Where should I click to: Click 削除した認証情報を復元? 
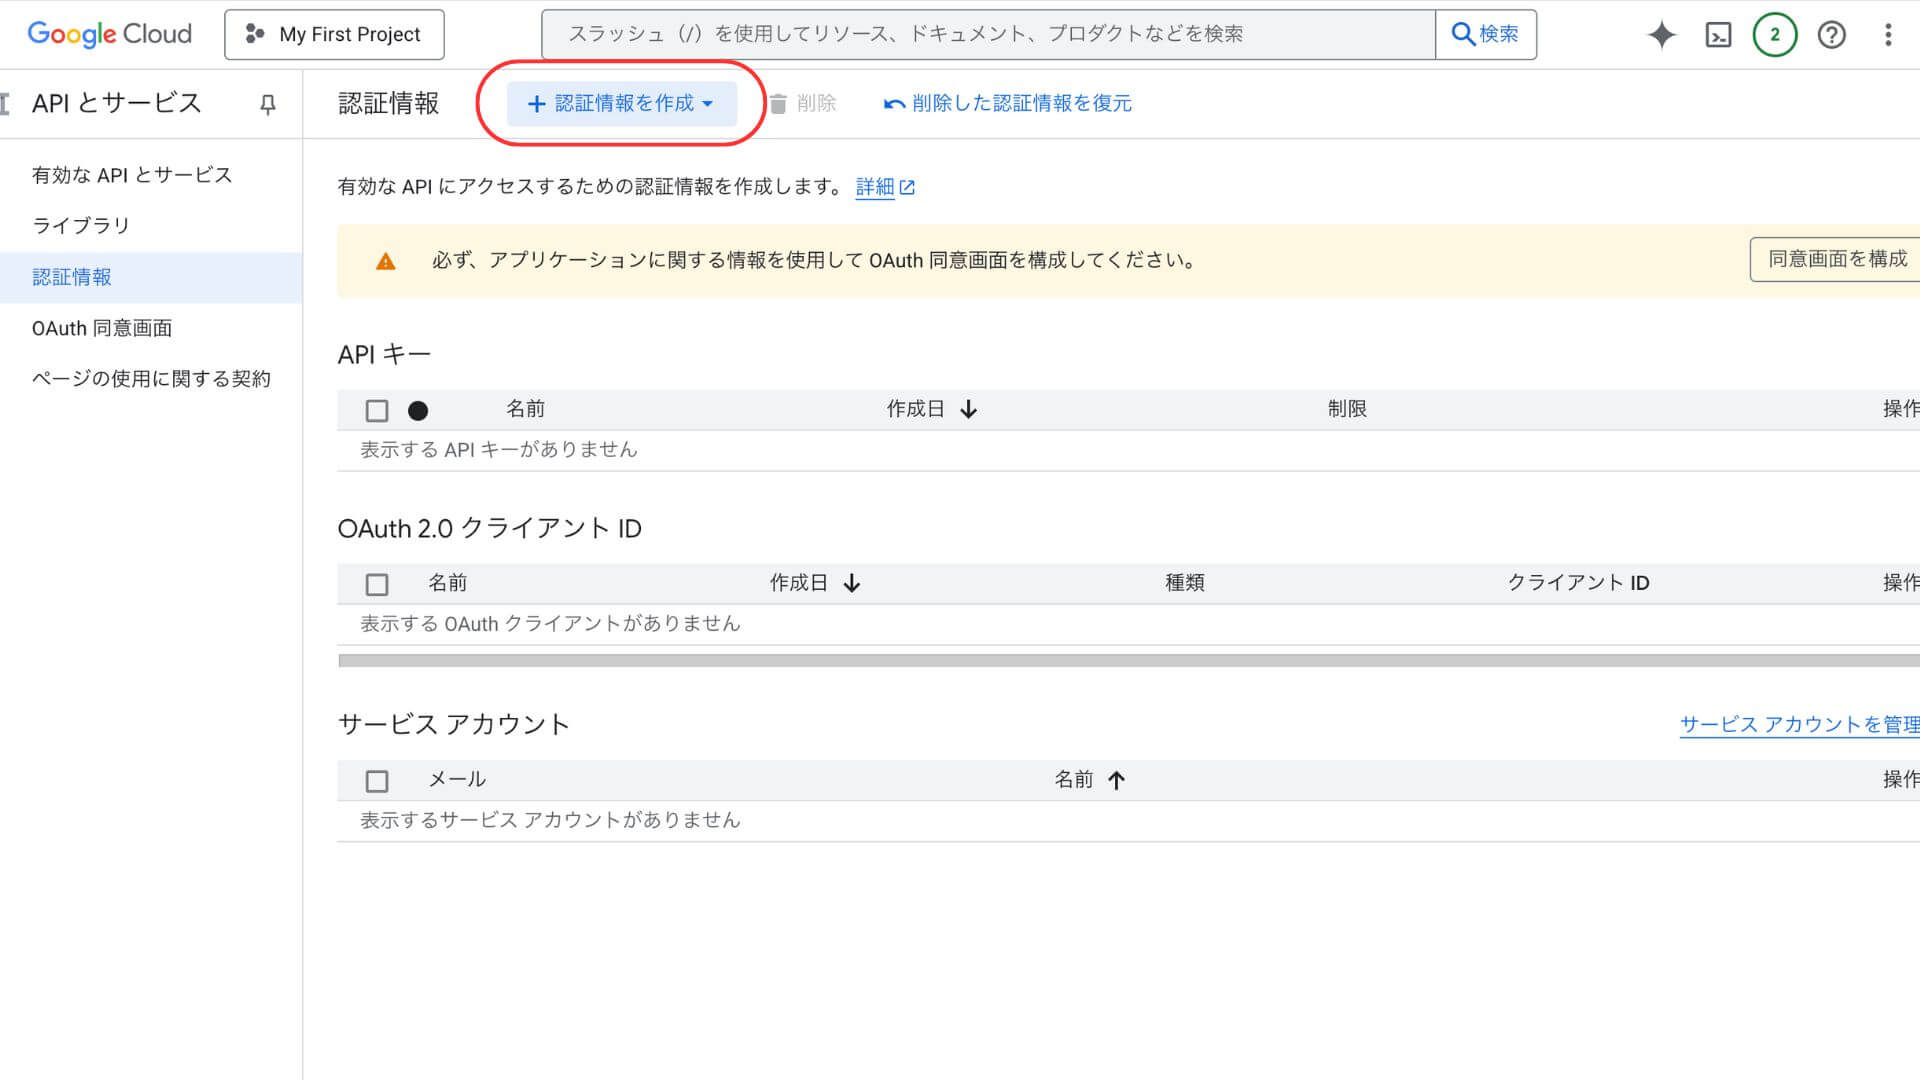click(x=1008, y=104)
